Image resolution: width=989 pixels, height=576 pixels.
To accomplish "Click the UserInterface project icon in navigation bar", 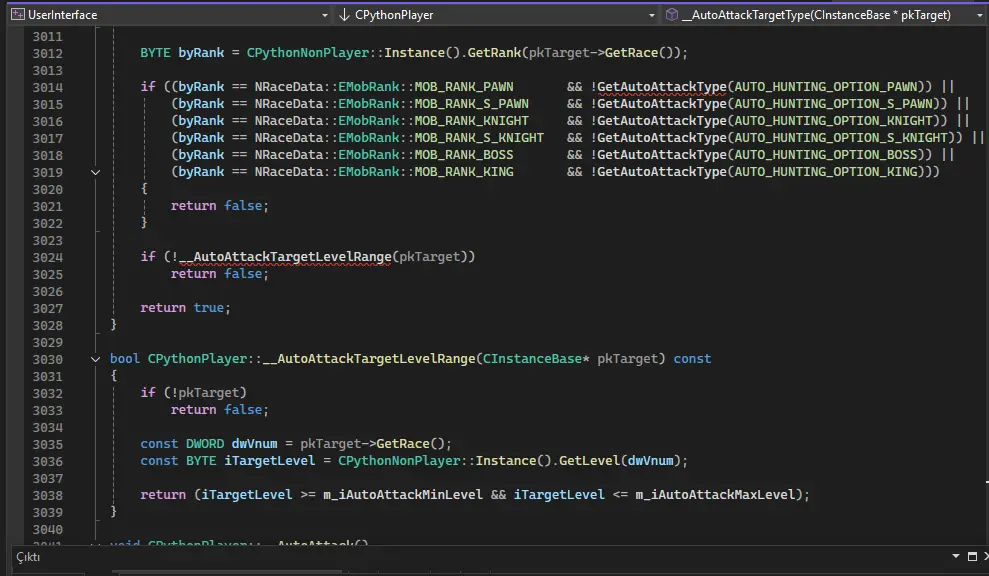I will click(x=18, y=15).
